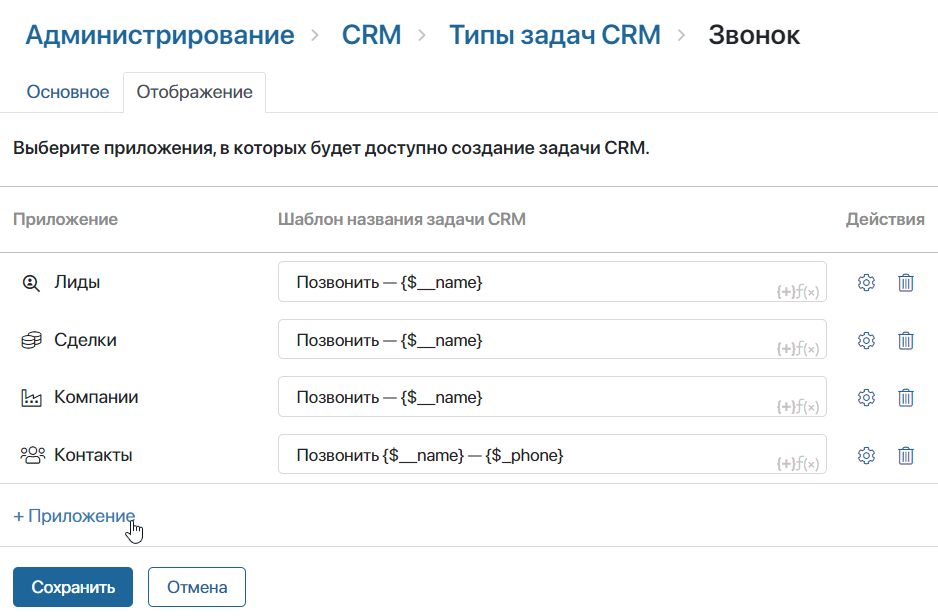
Task: Open settings gear for Компании row
Action: (x=866, y=398)
